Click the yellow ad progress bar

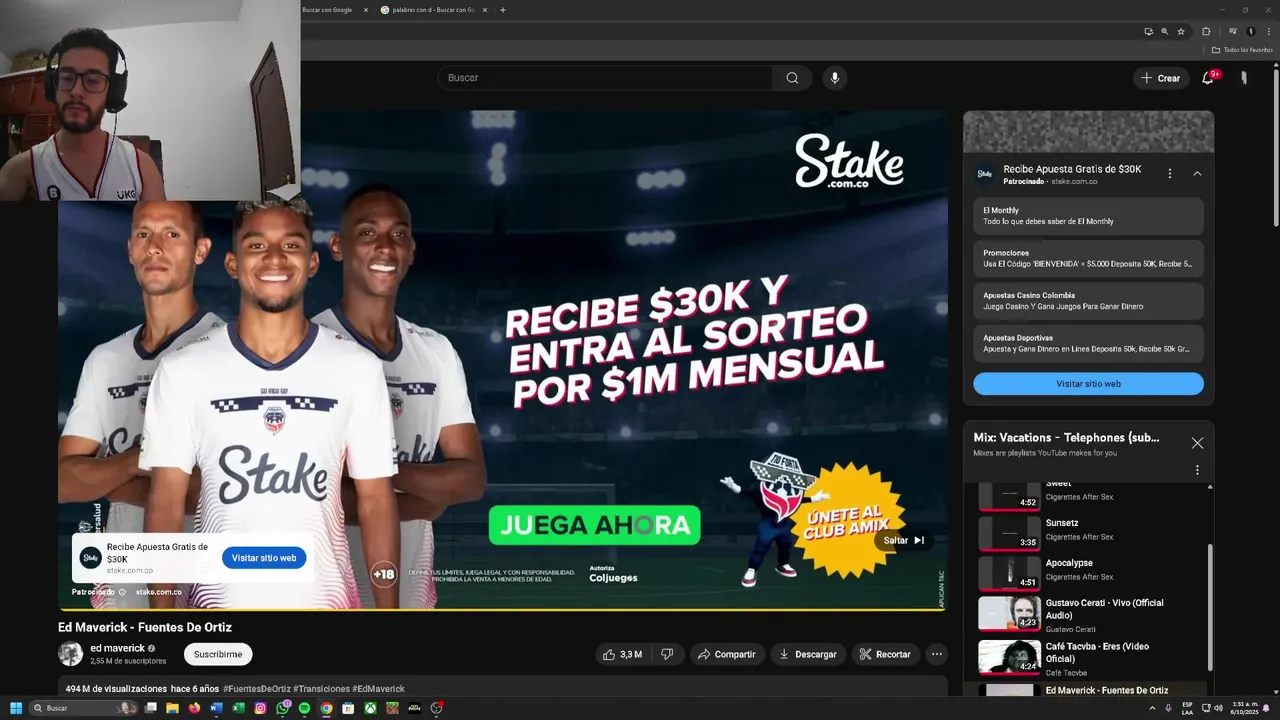pos(502,608)
